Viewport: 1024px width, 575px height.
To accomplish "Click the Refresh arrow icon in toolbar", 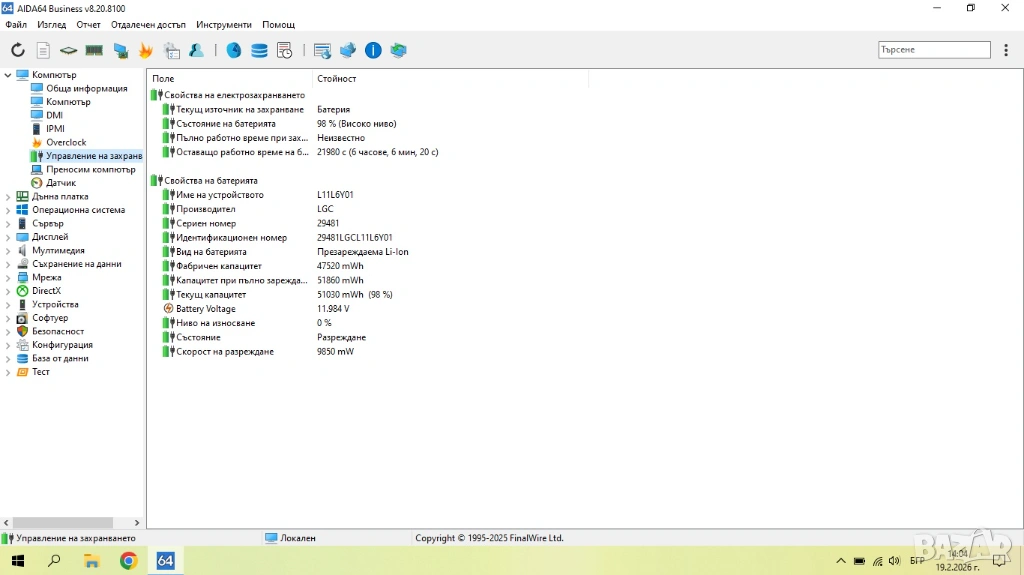I will click(x=18, y=50).
